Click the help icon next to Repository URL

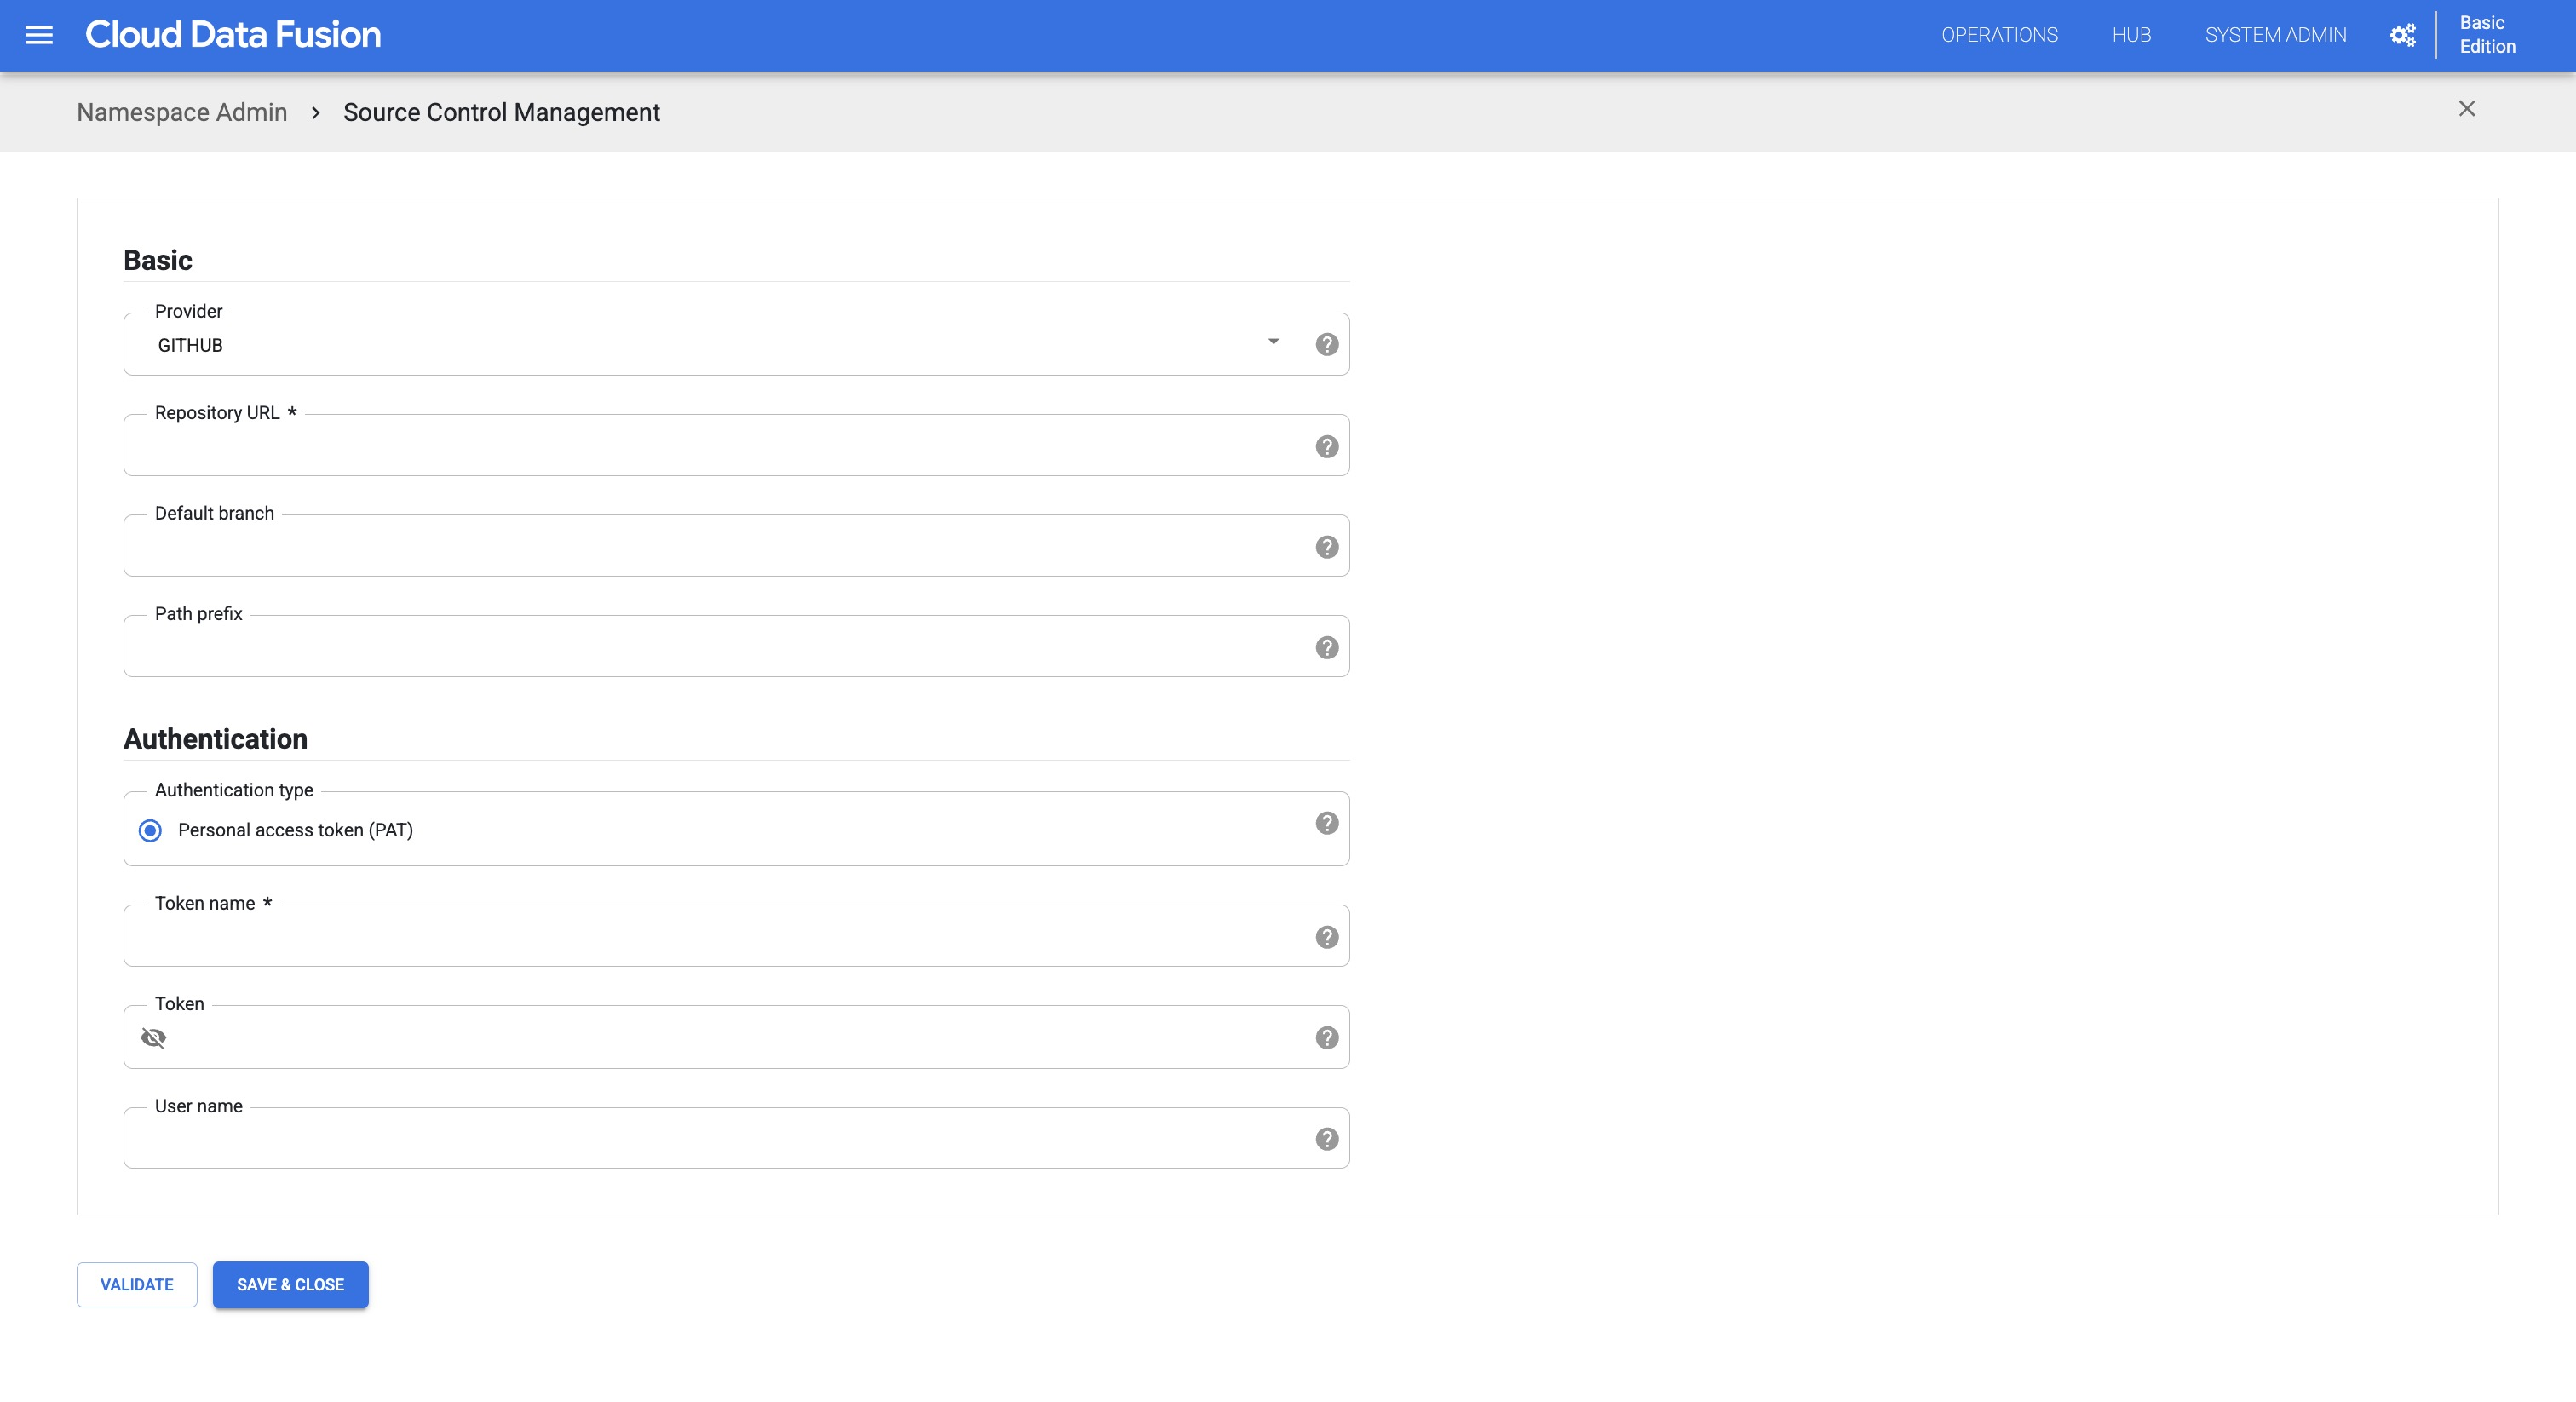[1328, 445]
